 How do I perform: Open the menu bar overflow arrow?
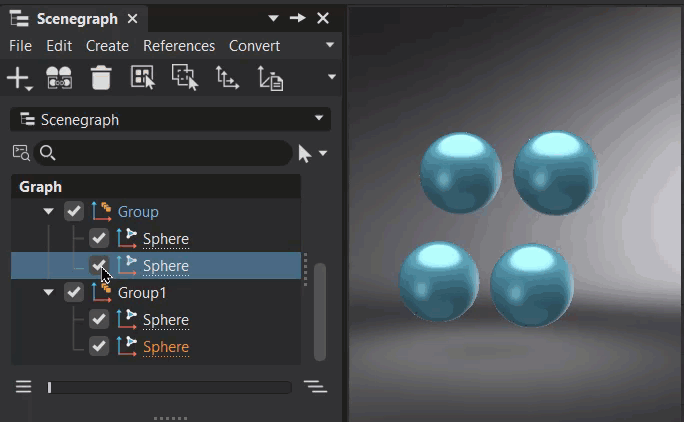tap(330, 45)
